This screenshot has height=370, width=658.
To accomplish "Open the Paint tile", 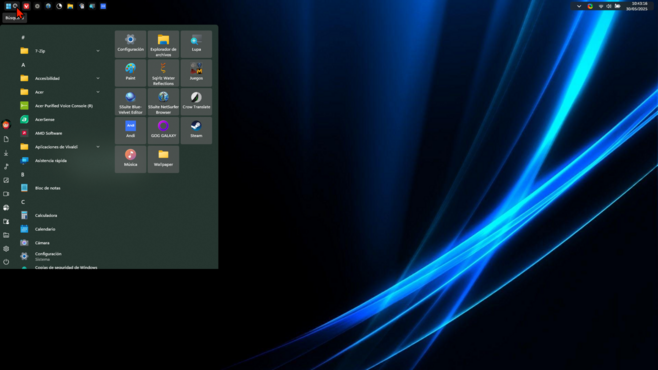I will (x=131, y=73).
